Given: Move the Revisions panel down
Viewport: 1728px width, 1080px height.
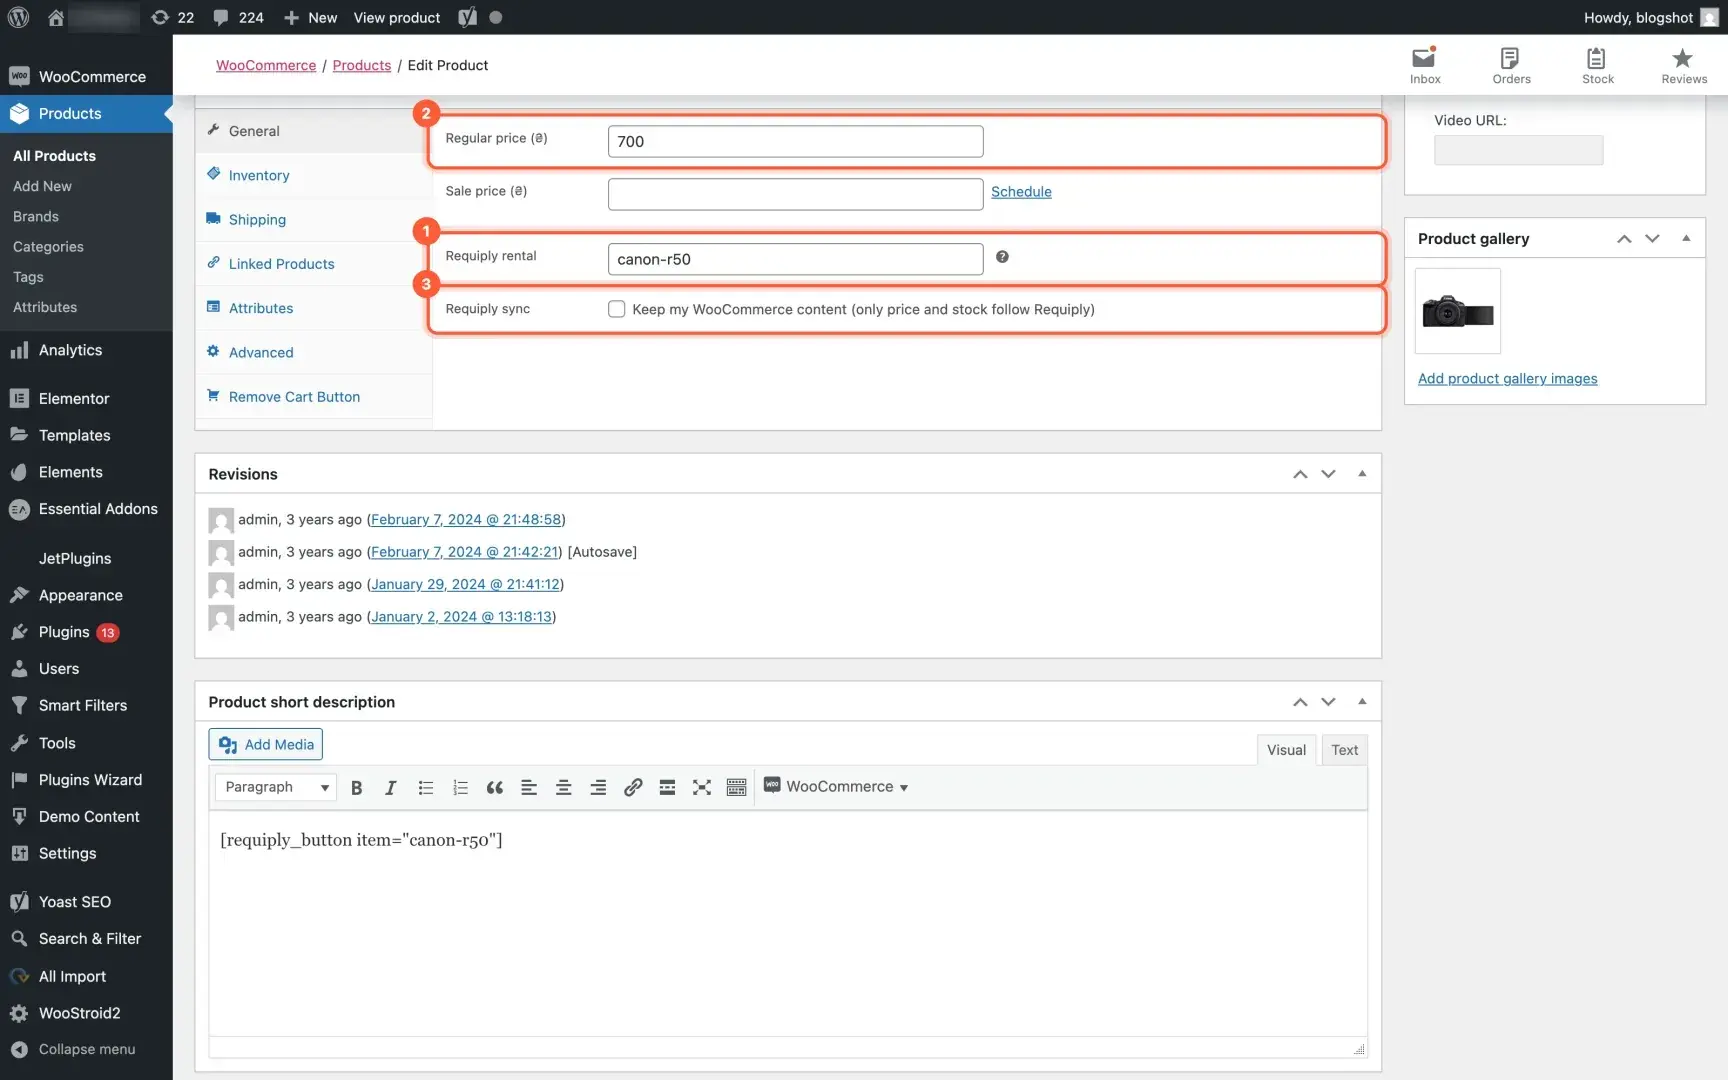Looking at the screenshot, I should click(x=1328, y=474).
